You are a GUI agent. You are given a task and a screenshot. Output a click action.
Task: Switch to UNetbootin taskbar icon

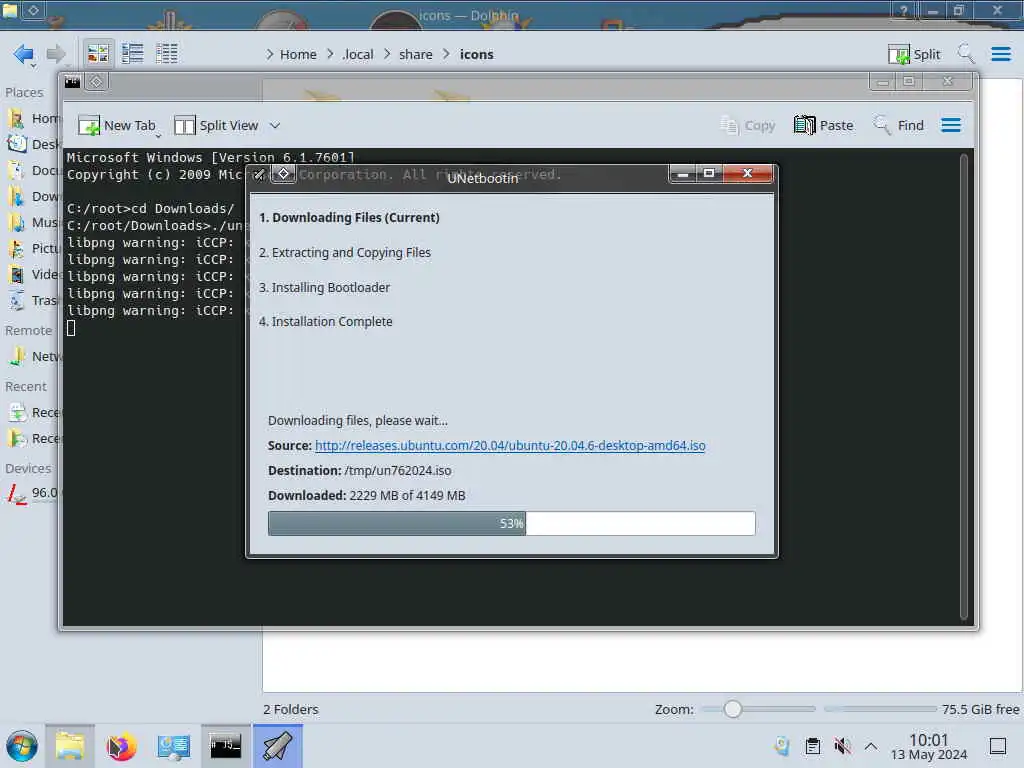[x=278, y=746]
